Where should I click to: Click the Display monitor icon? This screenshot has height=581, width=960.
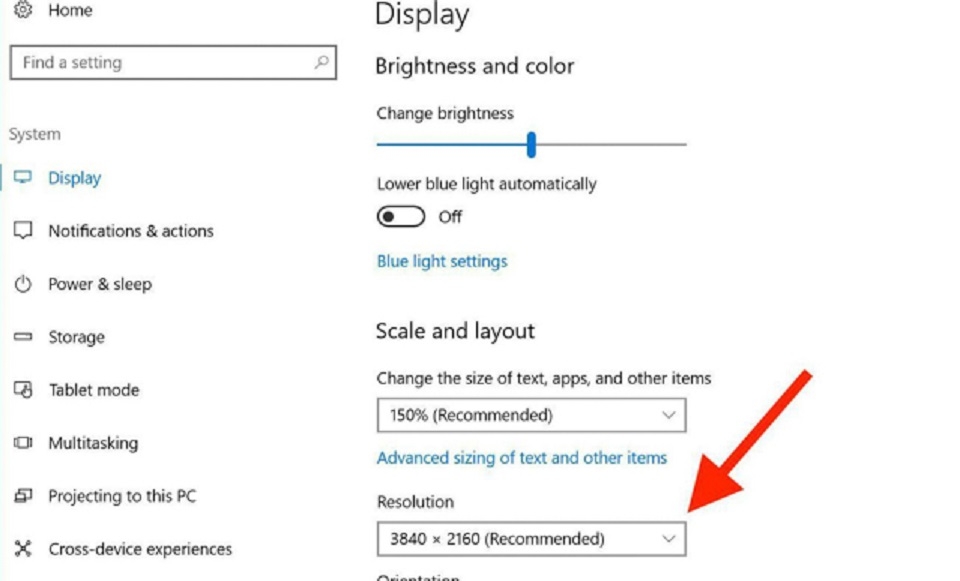(23, 178)
